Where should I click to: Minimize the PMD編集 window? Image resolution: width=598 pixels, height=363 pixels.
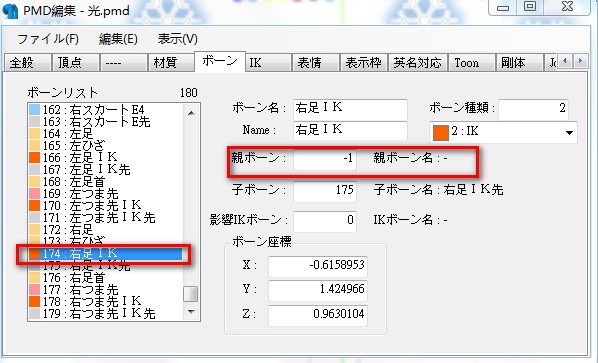click(503, 7)
